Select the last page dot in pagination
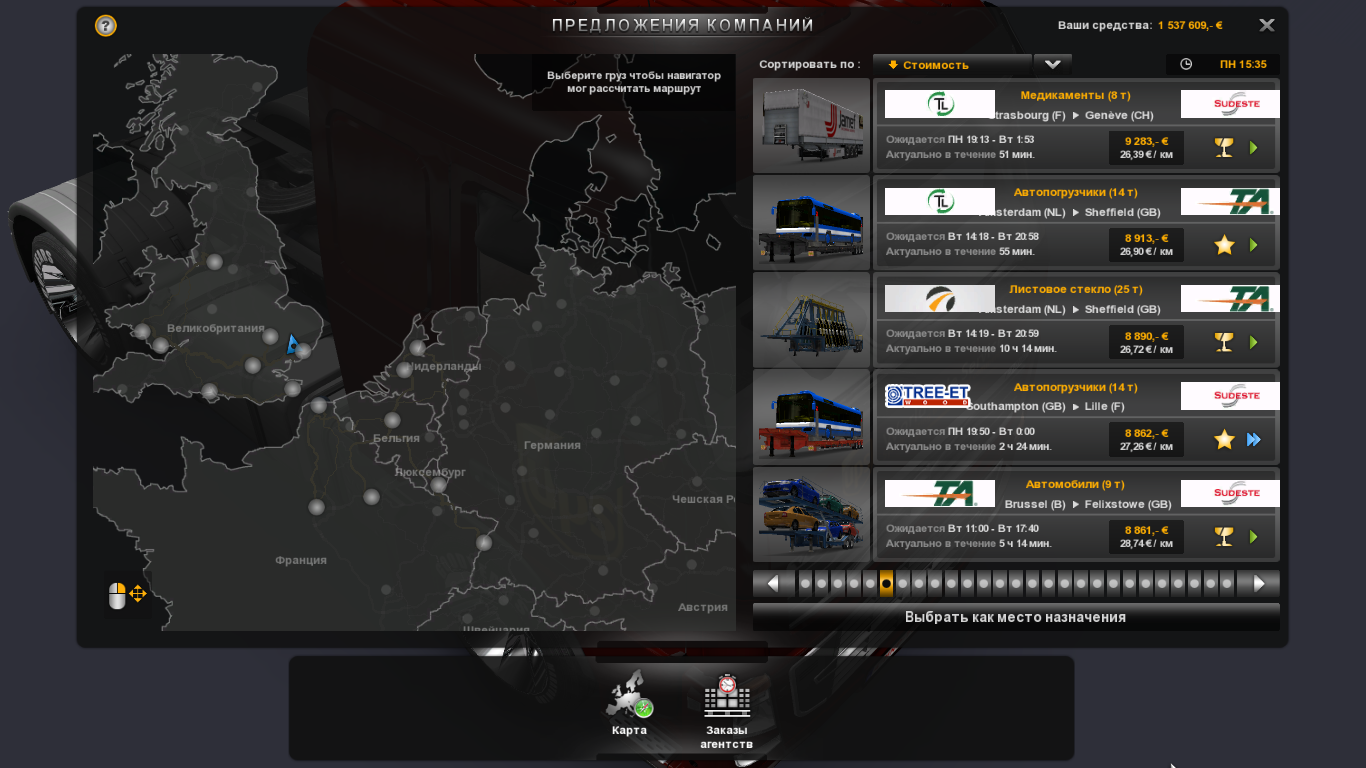 pos(1227,584)
